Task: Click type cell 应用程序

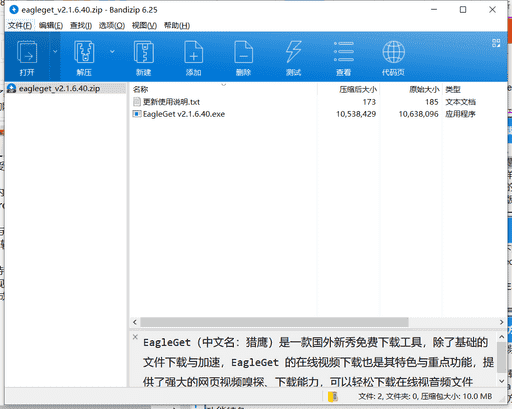Action: (460, 114)
